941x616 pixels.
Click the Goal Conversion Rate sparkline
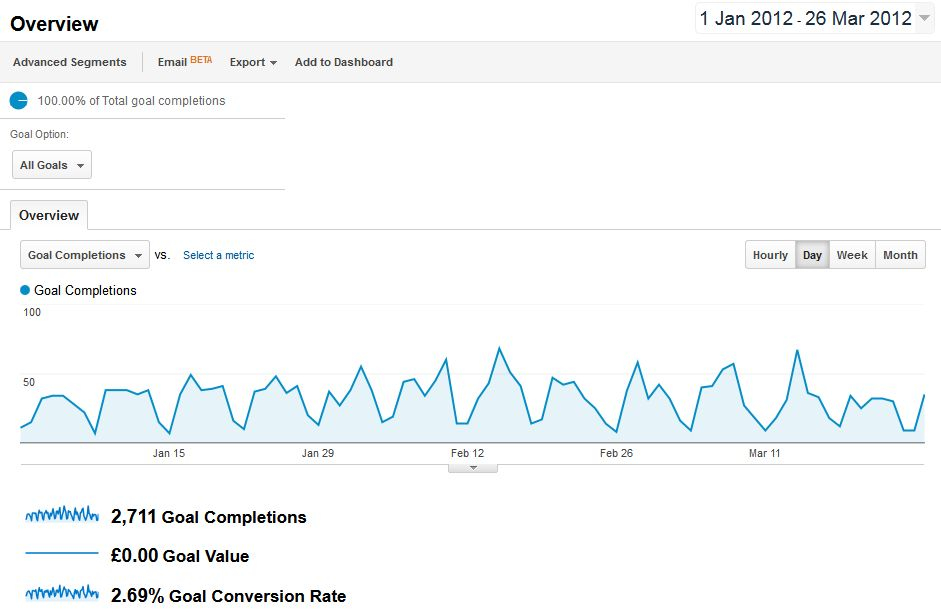coord(62,594)
